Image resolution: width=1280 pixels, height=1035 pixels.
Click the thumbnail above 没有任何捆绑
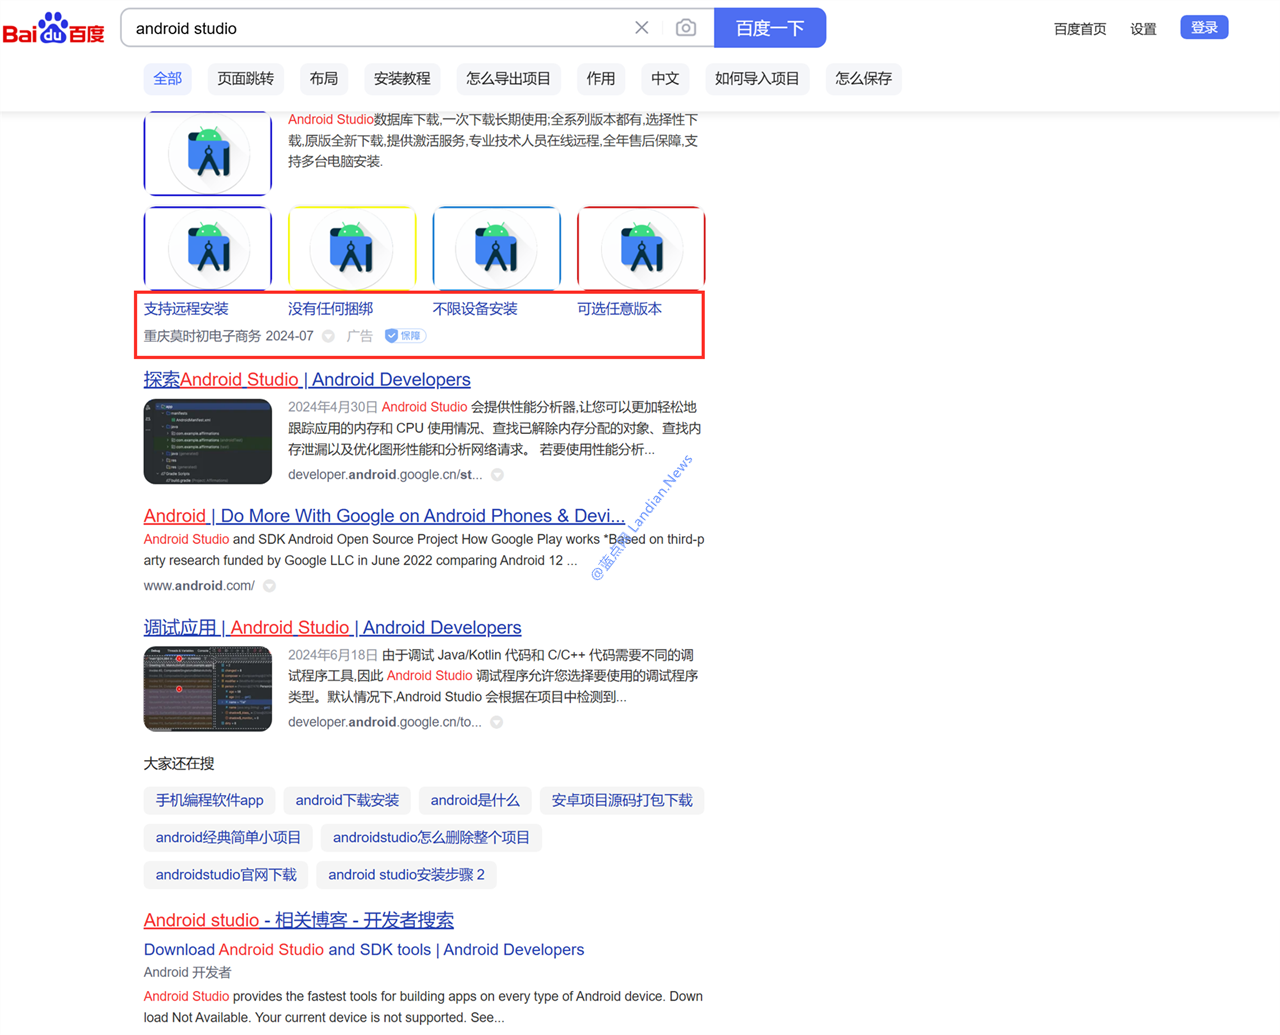click(x=352, y=248)
